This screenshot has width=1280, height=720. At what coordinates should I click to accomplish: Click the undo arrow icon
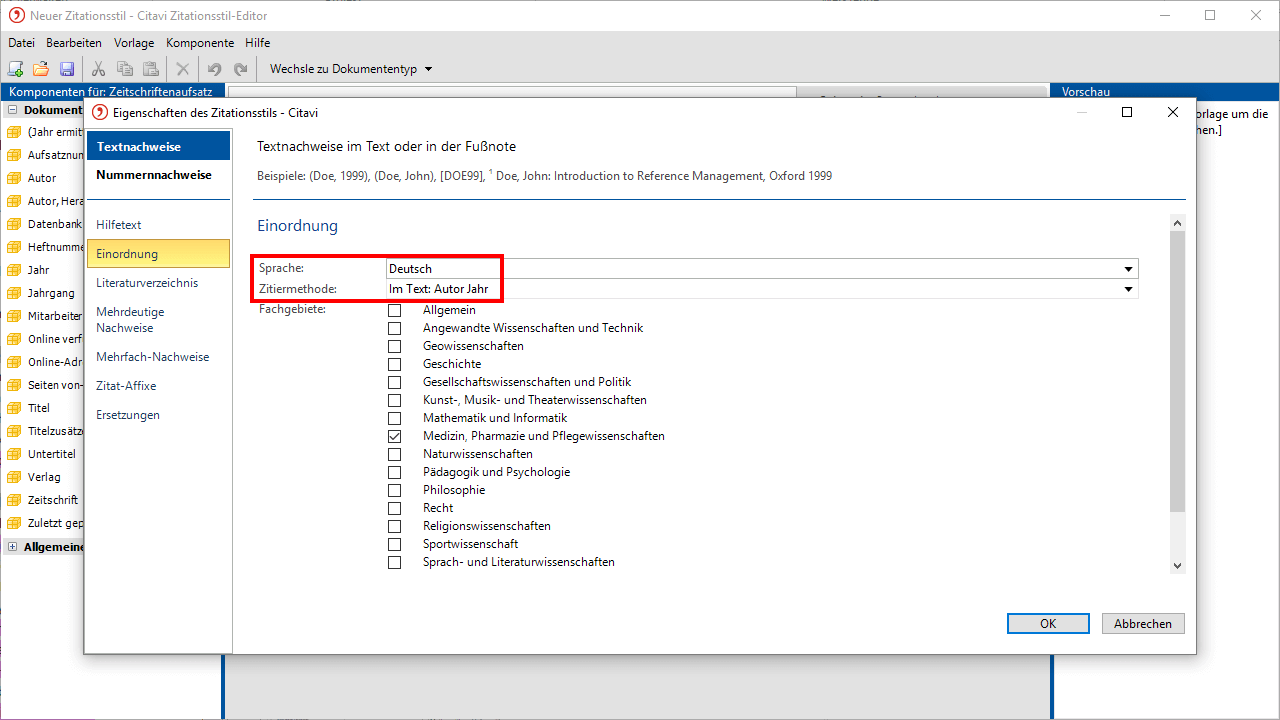(x=214, y=69)
